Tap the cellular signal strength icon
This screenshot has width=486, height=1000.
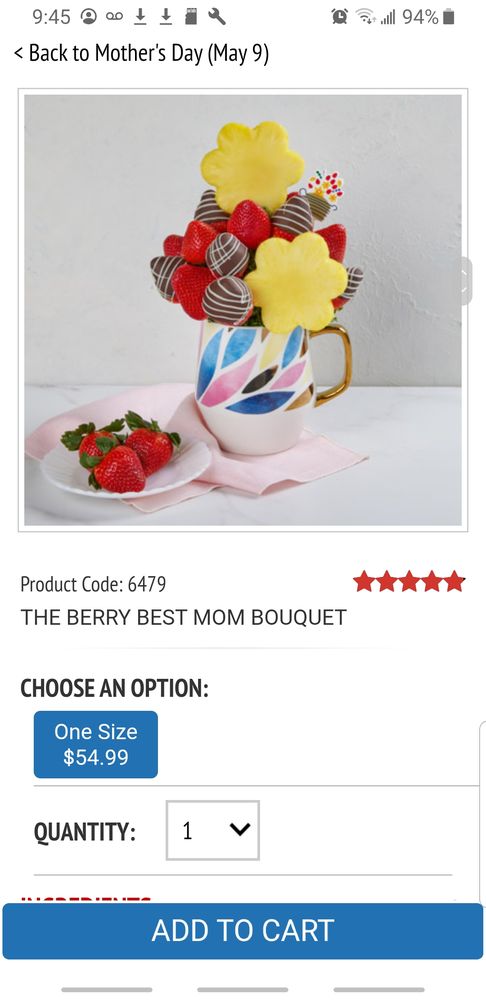pyautogui.click(x=388, y=18)
